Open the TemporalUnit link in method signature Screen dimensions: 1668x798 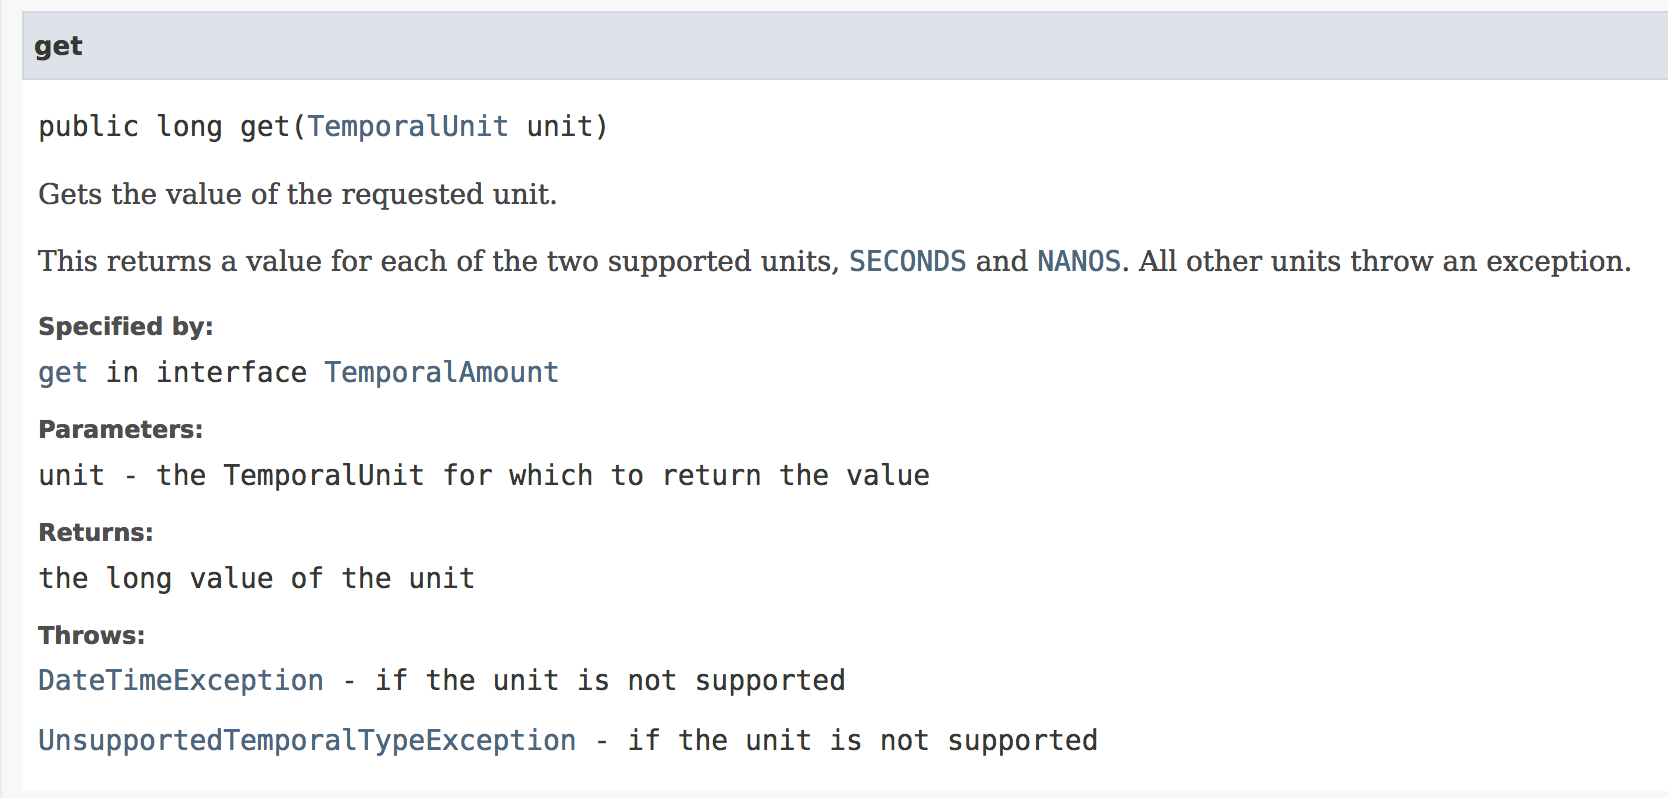pyautogui.click(x=407, y=127)
